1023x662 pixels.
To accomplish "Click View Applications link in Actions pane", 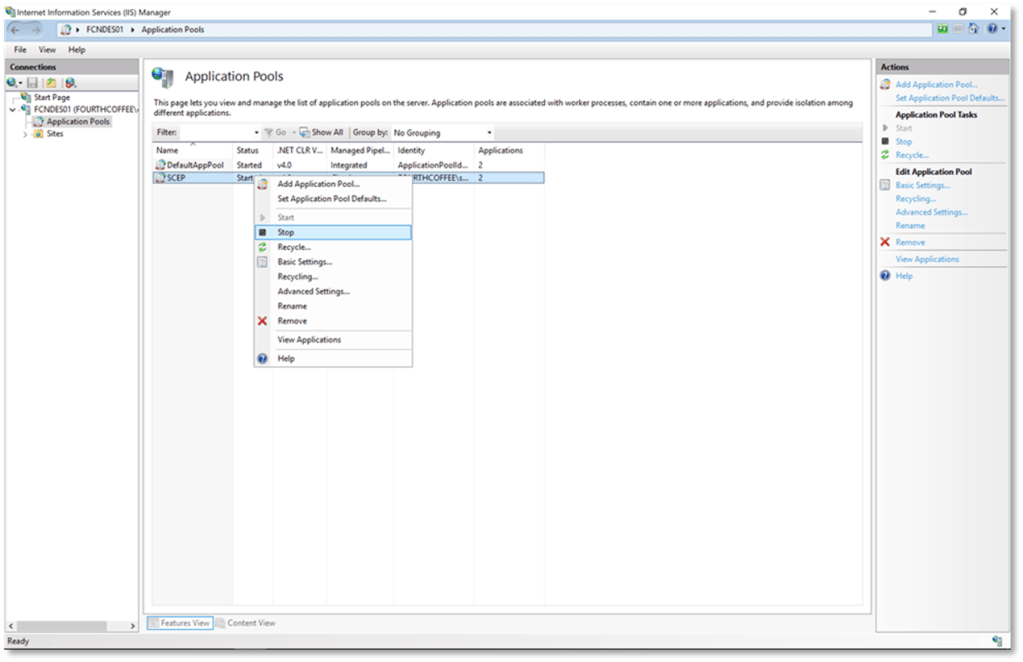I will (x=927, y=259).
